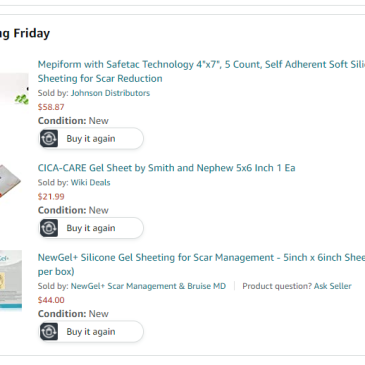Click the $21.99 price

pyautogui.click(x=51, y=197)
